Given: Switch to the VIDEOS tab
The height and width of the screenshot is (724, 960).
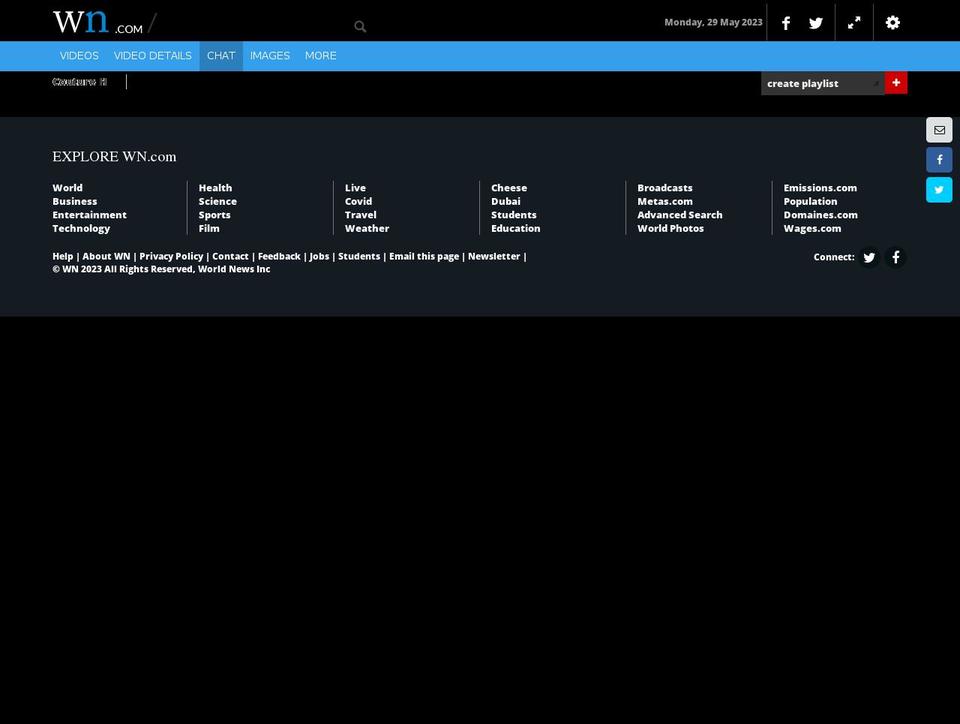Looking at the screenshot, I should tap(79, 56).
